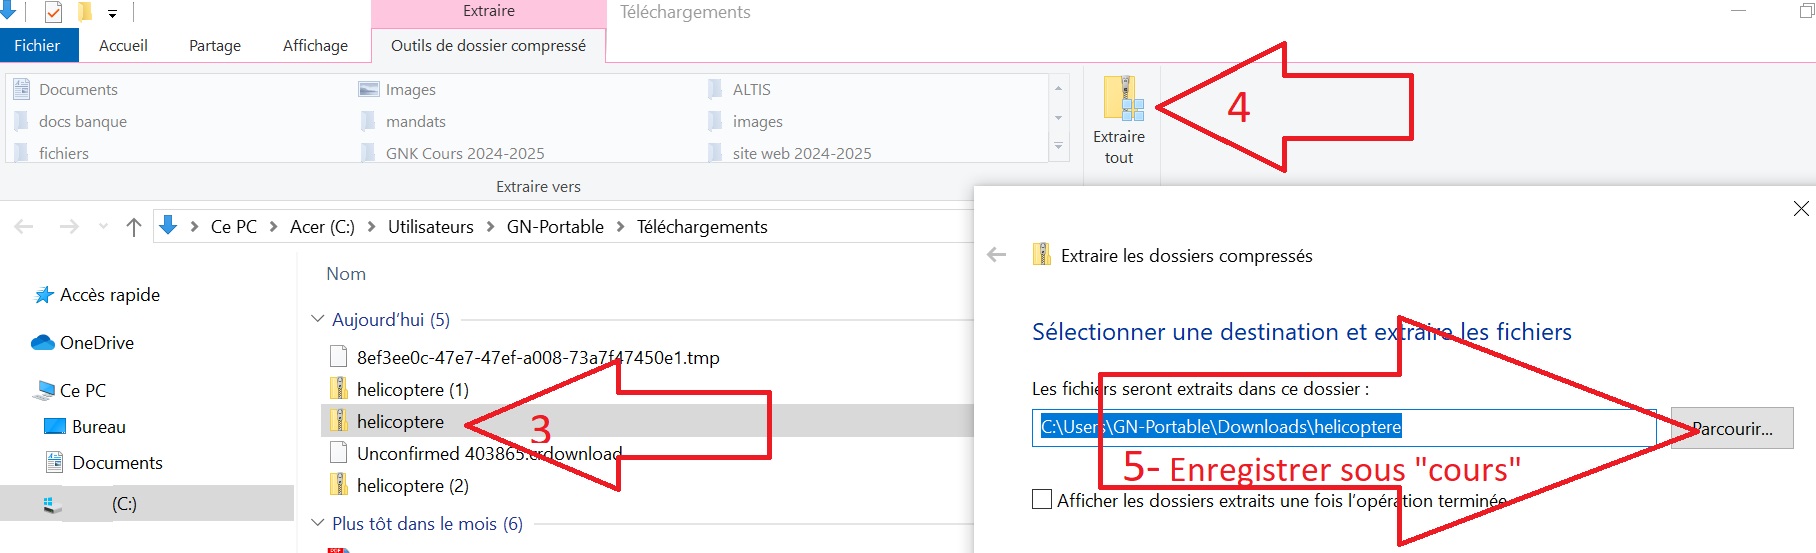This screenshot has width=1816, height=553.
Task: Select the Documents destination in Extraire vers
Action: pos(78,89)
